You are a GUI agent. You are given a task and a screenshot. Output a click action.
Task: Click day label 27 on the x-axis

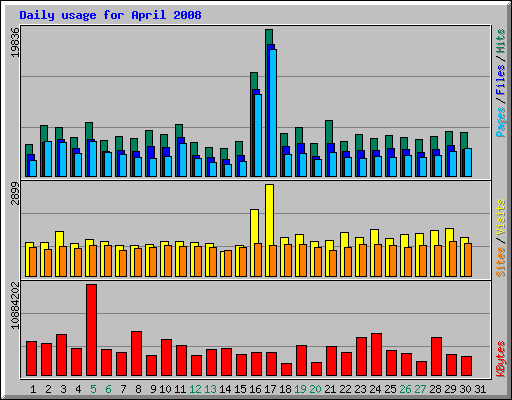420,389
